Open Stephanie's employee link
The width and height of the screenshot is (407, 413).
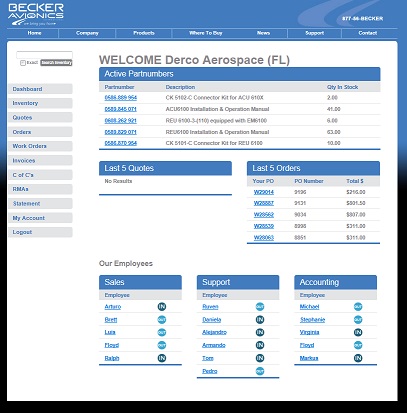(312, 320)
